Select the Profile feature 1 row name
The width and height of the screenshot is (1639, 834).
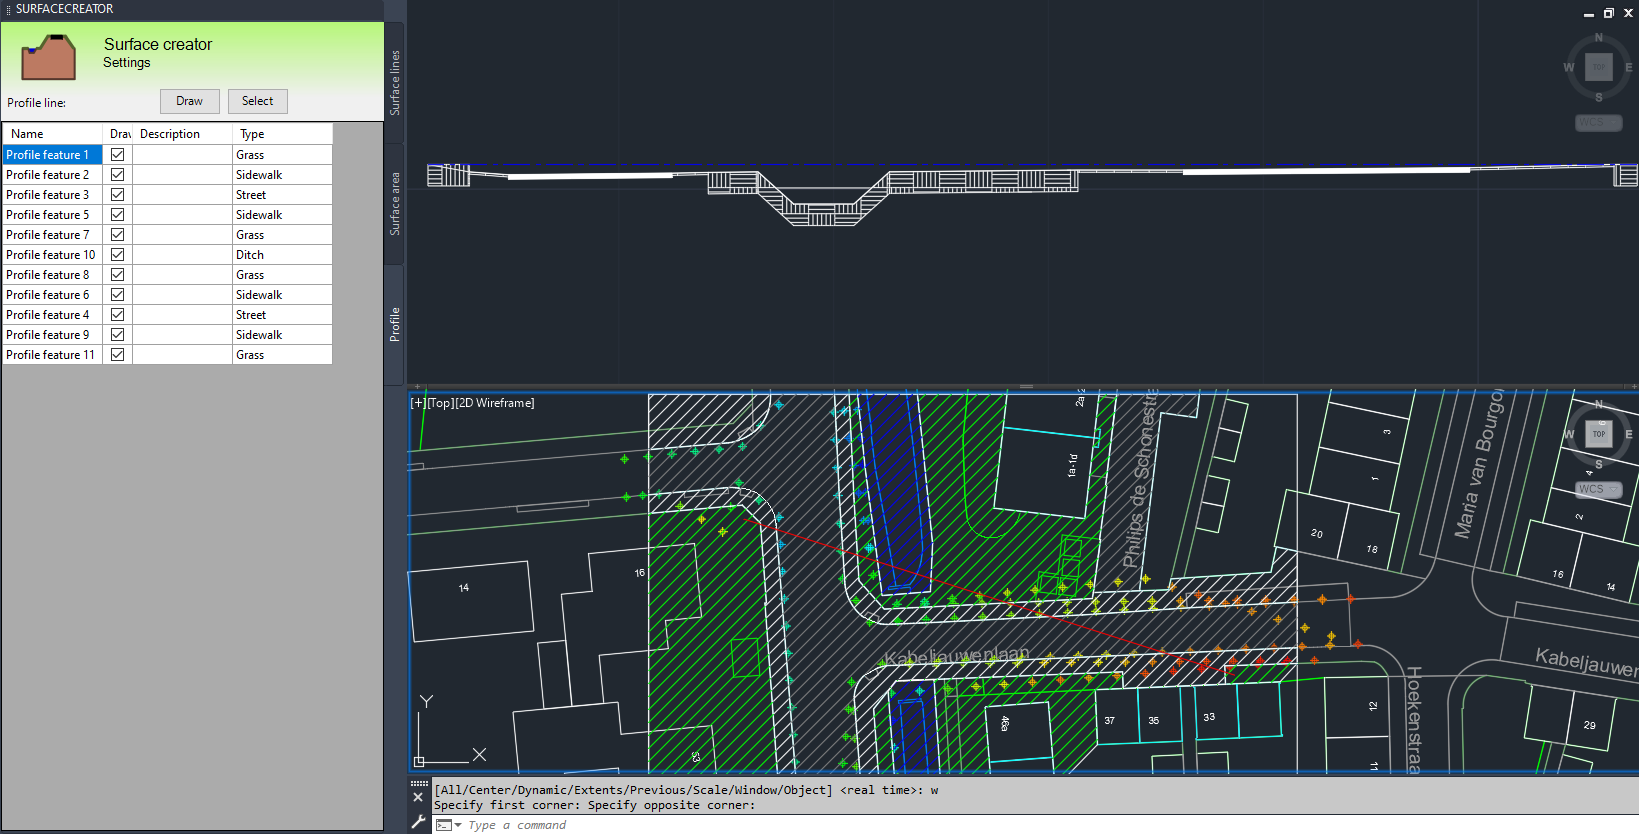(x=53, y=155)
